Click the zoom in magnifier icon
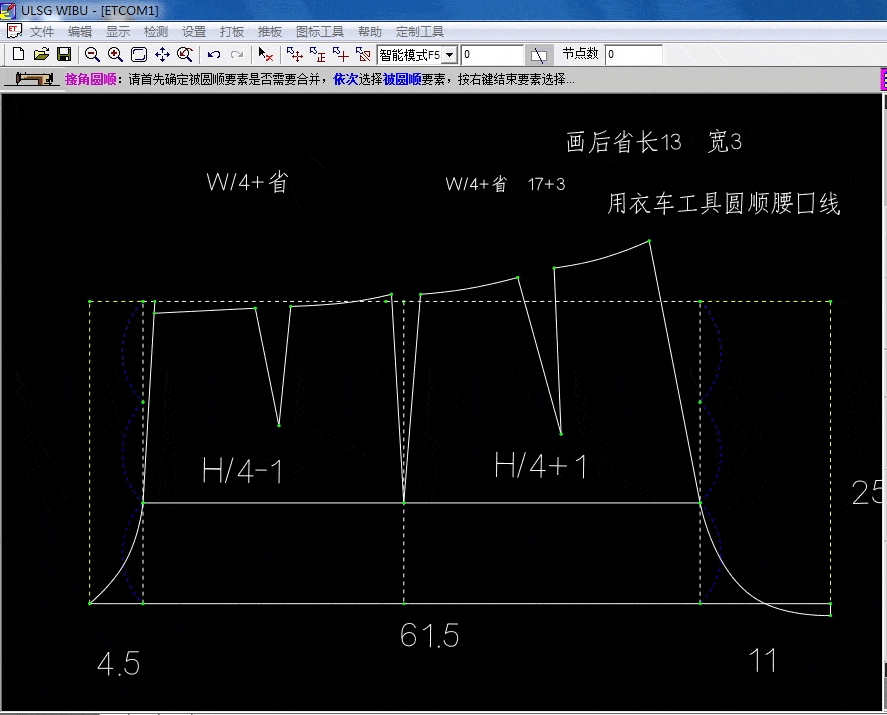Screen dimensions: 887x715 115,54
